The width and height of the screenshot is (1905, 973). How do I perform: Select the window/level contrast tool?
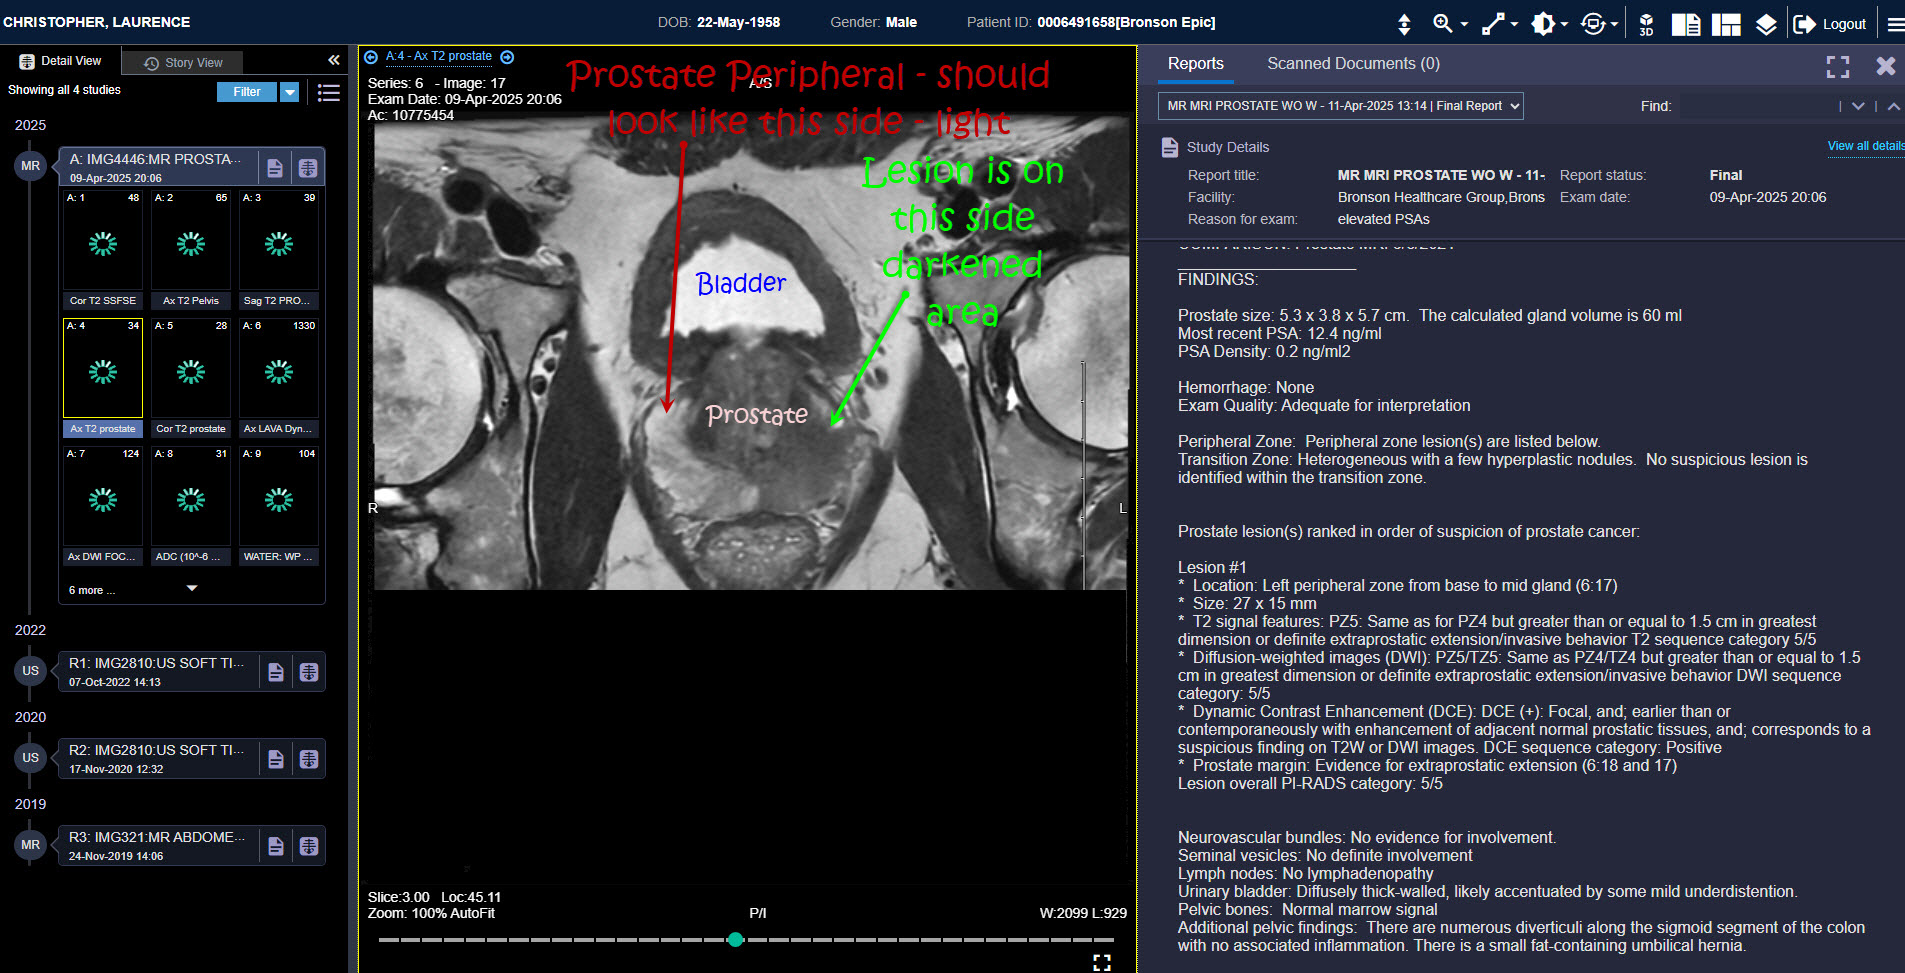(x=1543, y=24)
